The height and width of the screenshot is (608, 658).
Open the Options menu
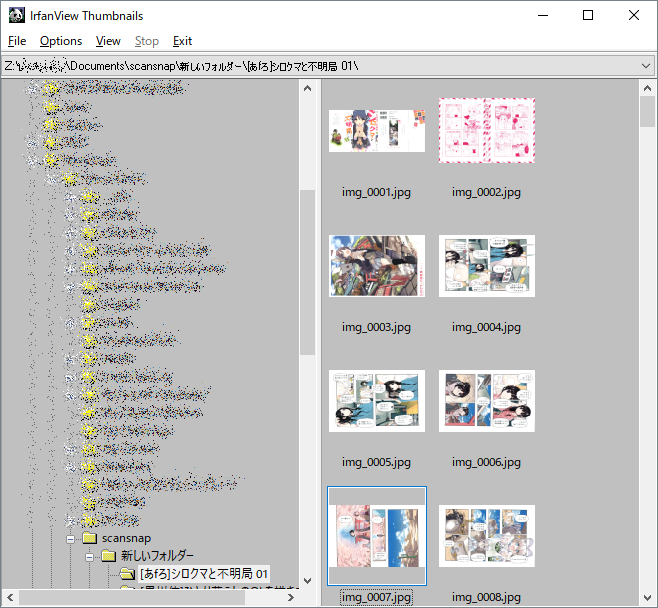point(61,41)
